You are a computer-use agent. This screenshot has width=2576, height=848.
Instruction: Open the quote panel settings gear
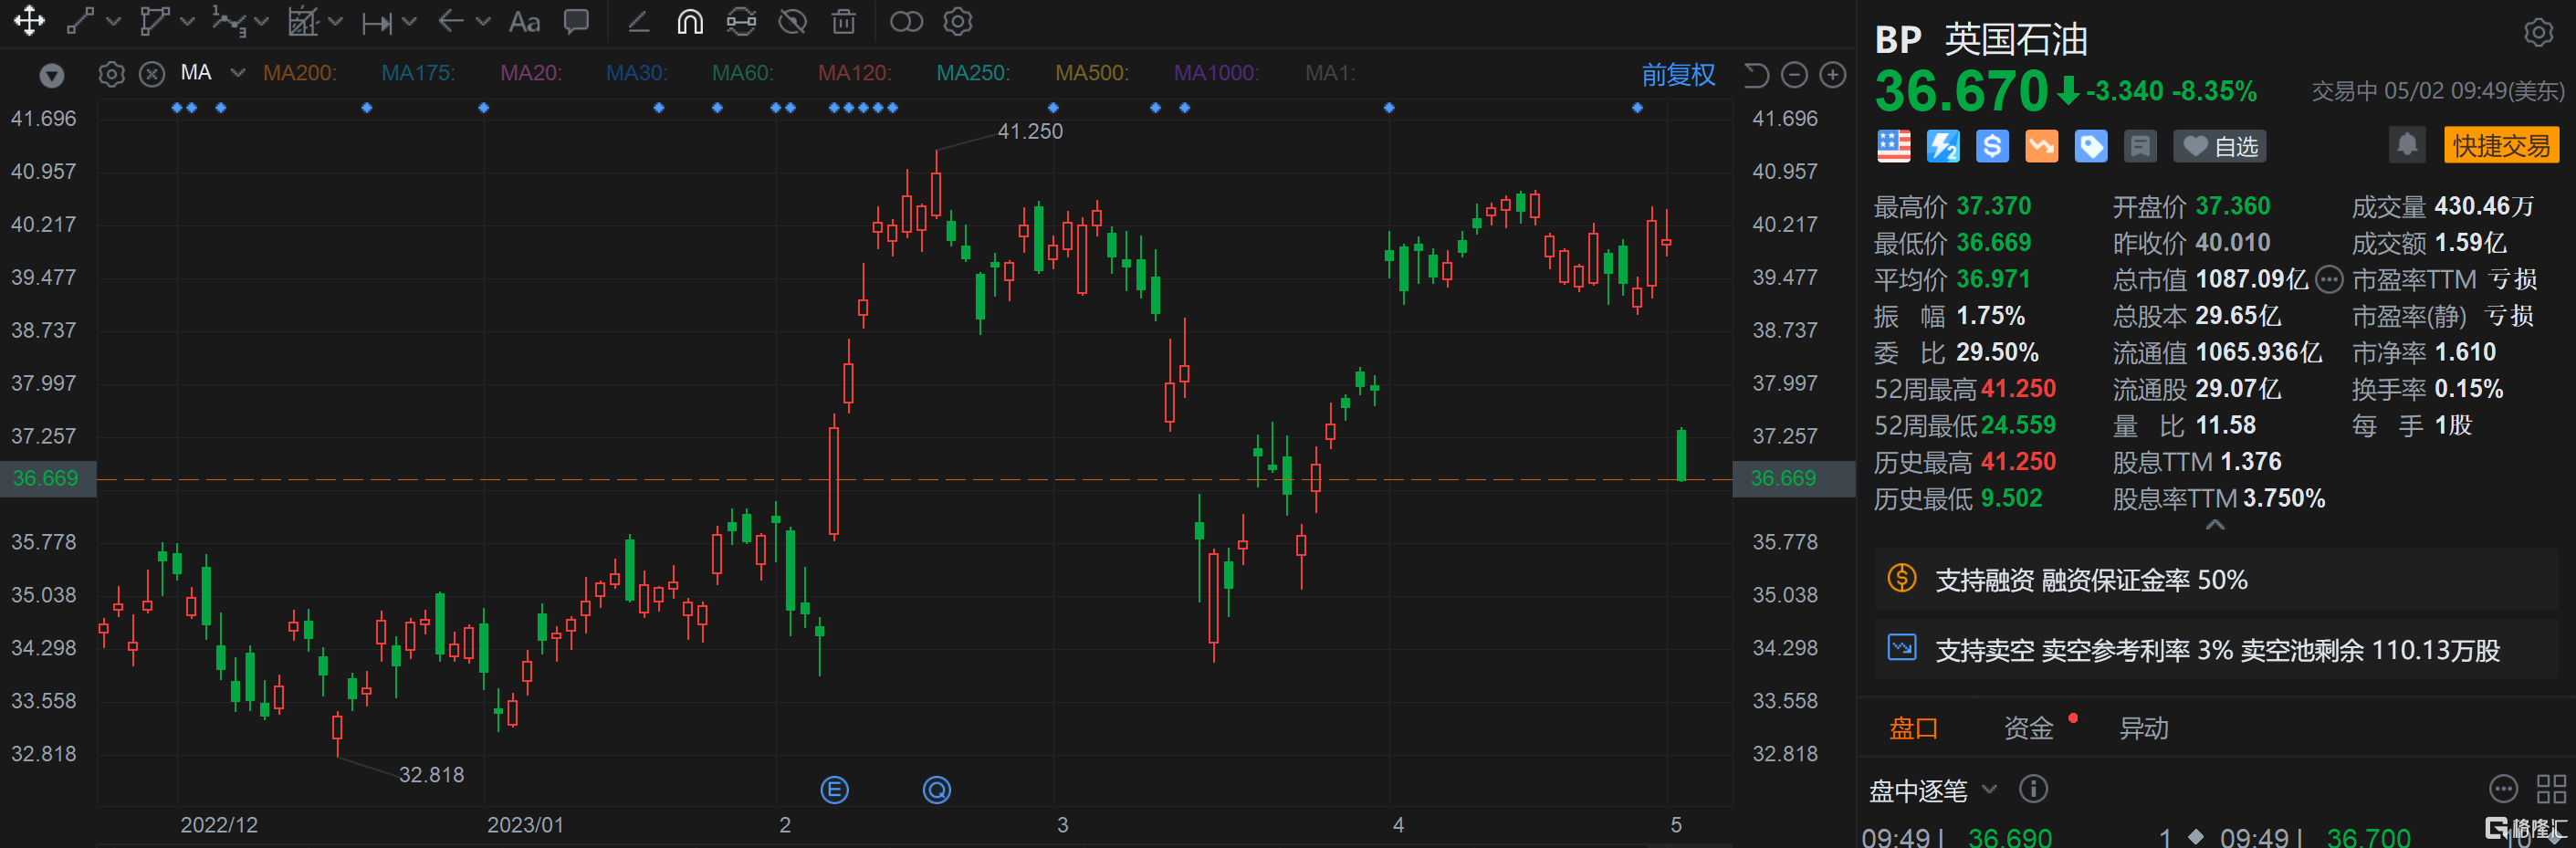(x=2538, y=33)
